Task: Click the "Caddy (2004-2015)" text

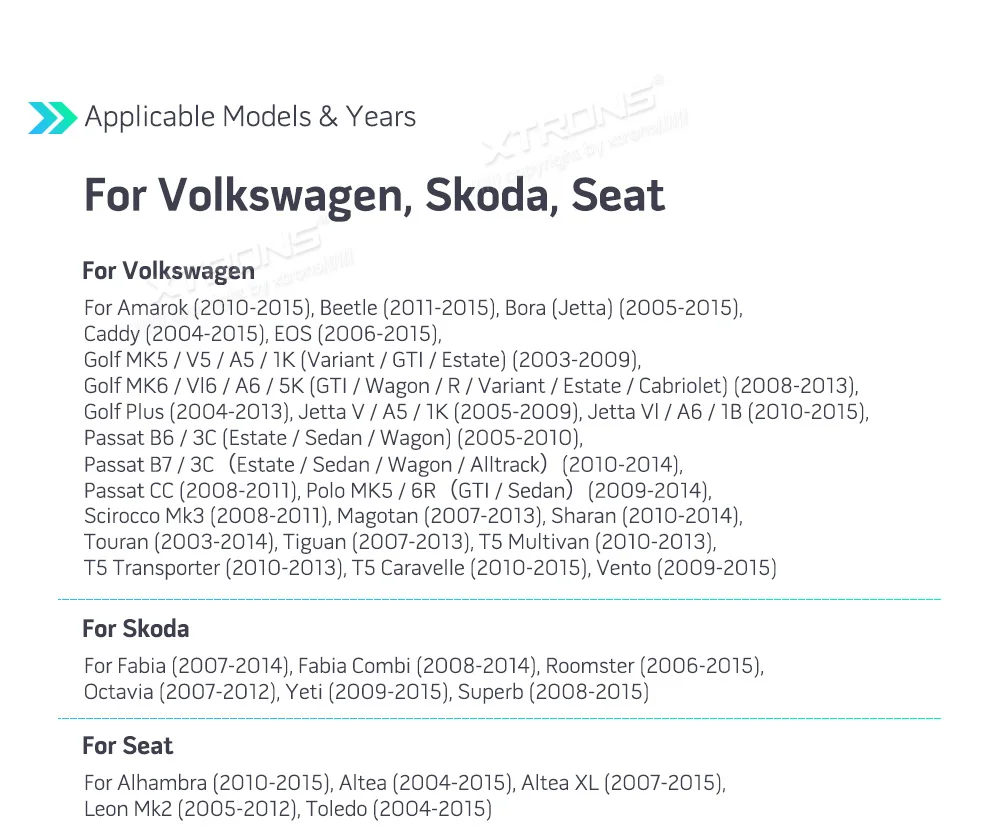Action: point(175,334)
